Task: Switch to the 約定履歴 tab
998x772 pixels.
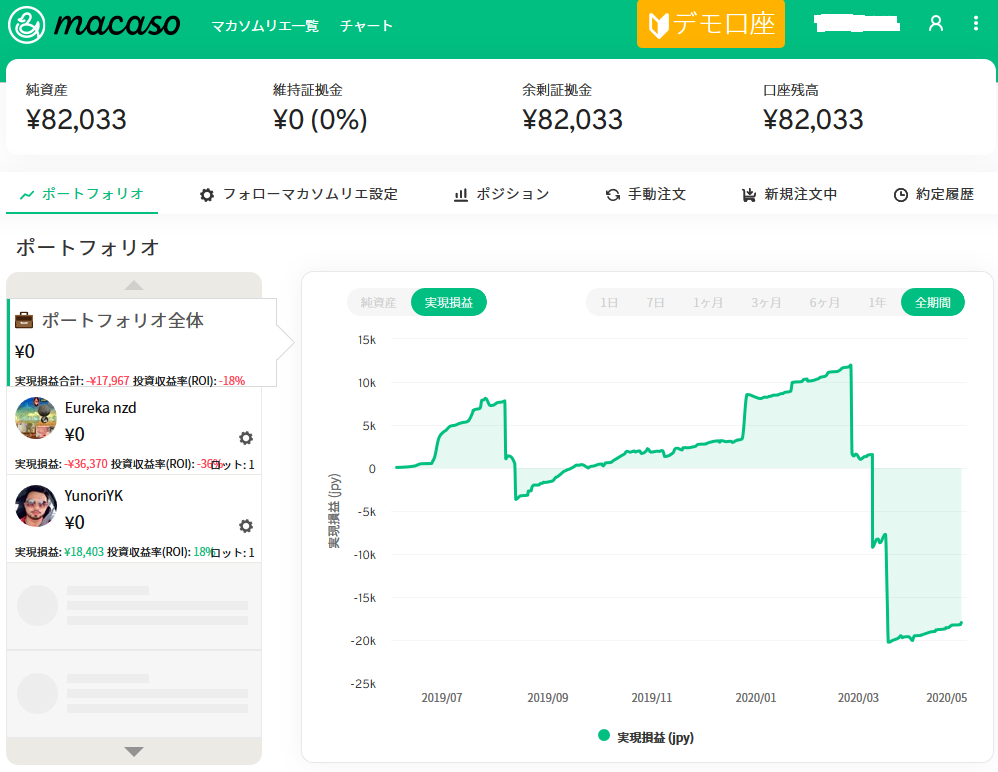Action: (x=933, y=194)
